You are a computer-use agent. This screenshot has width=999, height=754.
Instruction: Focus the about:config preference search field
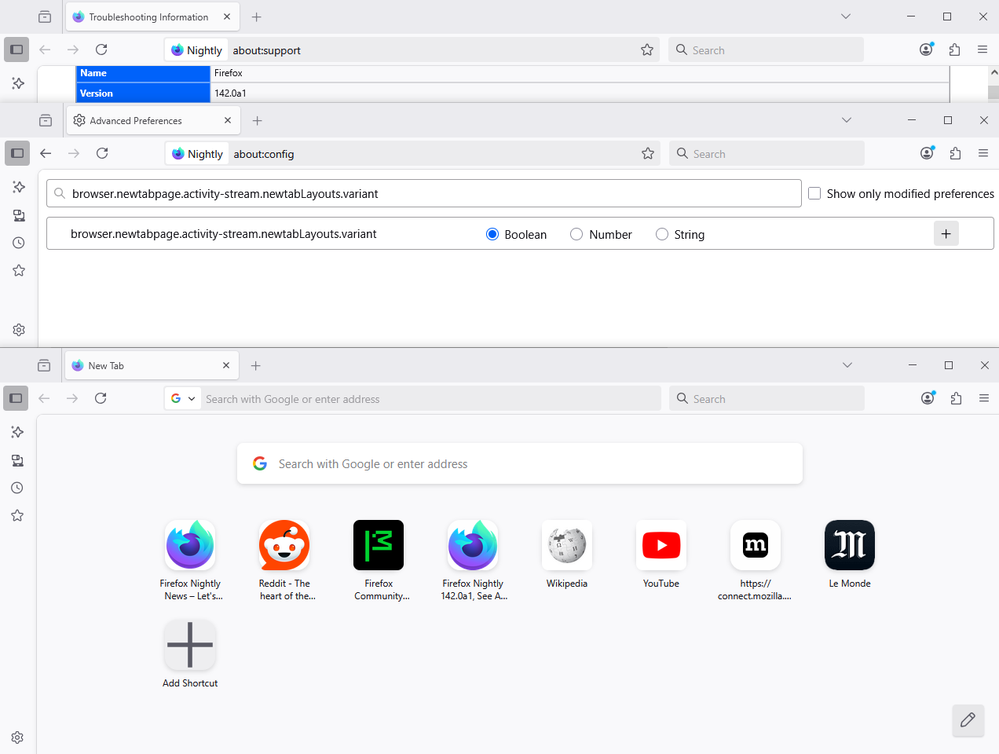(424, 194)
